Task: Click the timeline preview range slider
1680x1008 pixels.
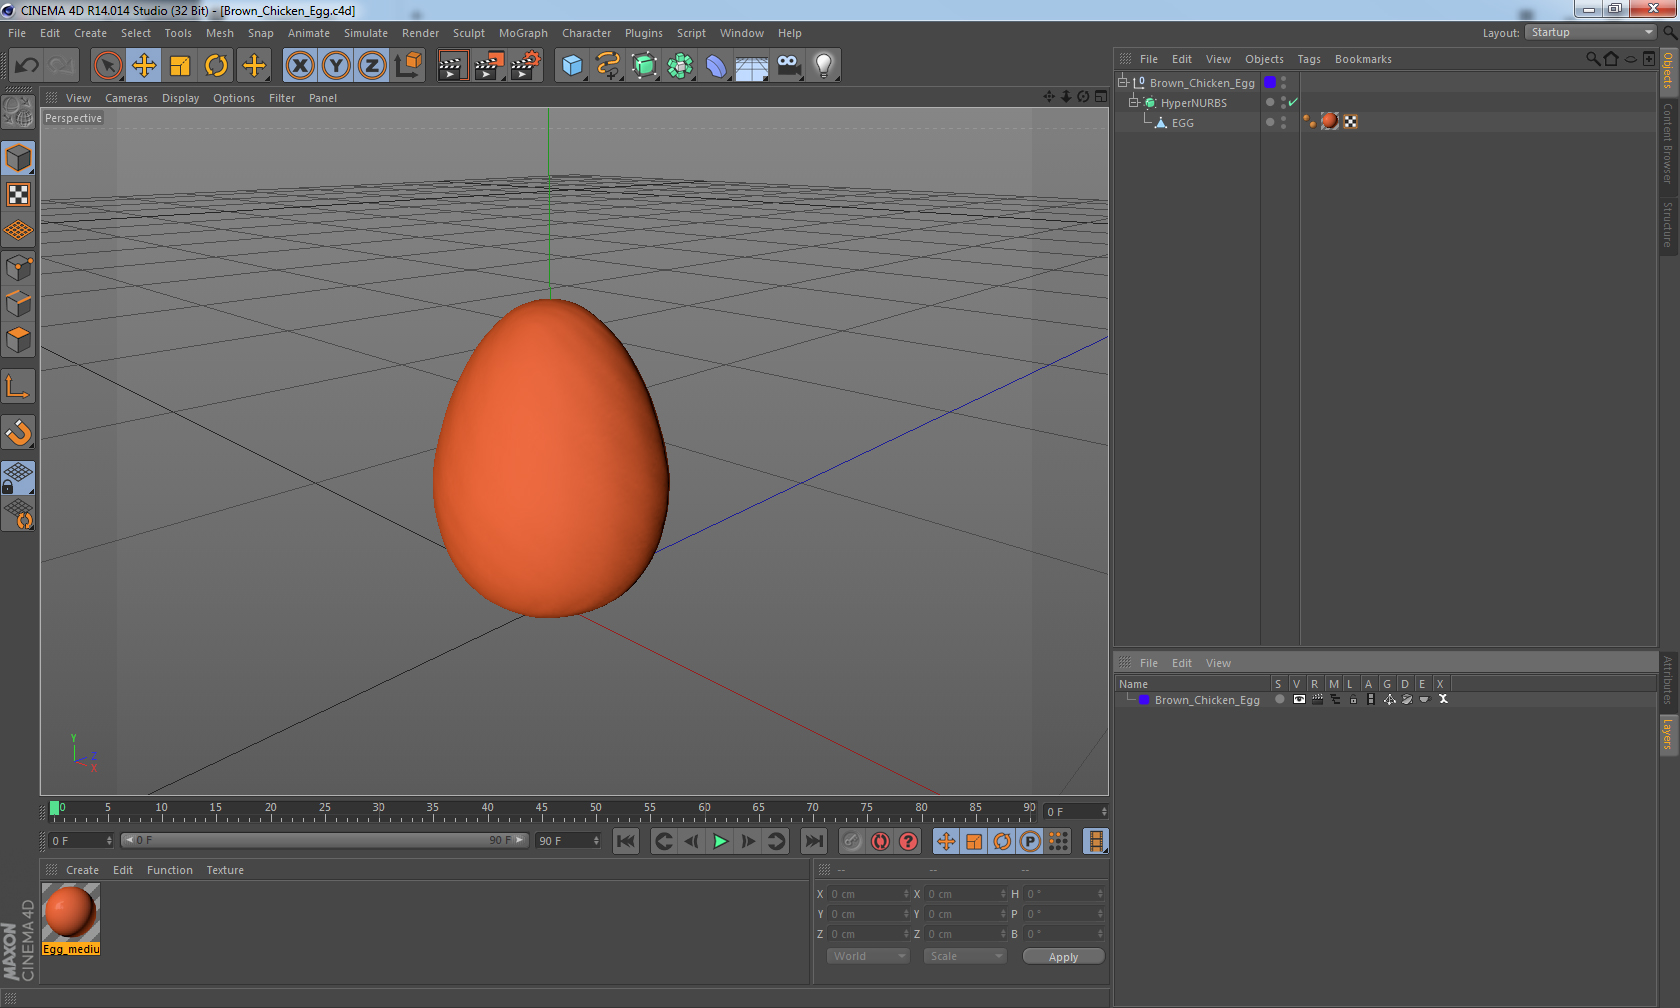Action: (x=325, y=840)
